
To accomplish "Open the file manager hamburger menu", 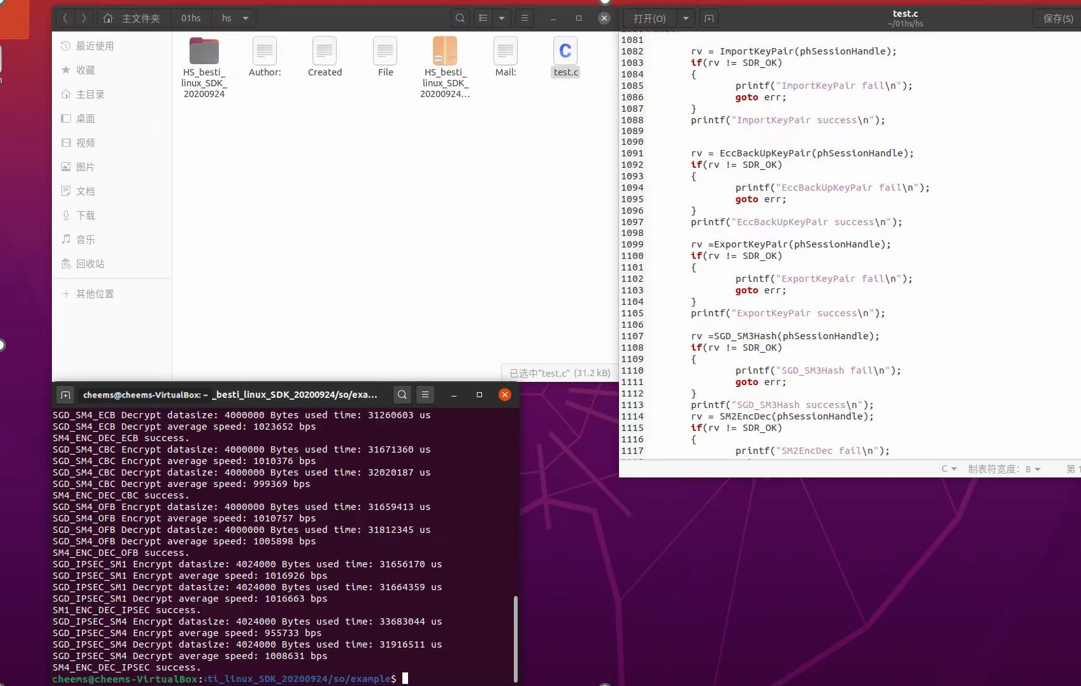I will [x=524, y=18].
